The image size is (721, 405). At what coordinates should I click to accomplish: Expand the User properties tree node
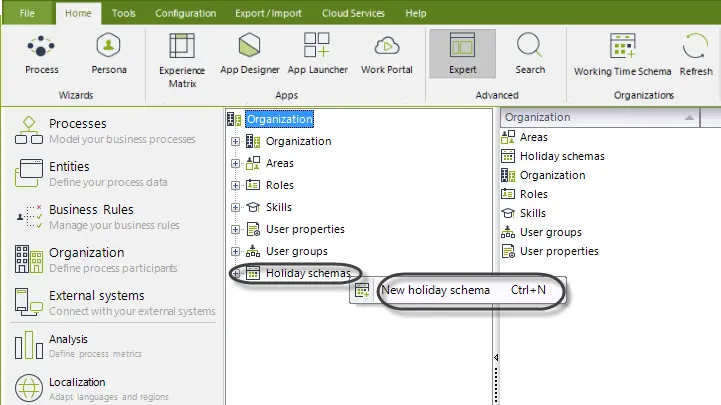[x=235, y=229]
